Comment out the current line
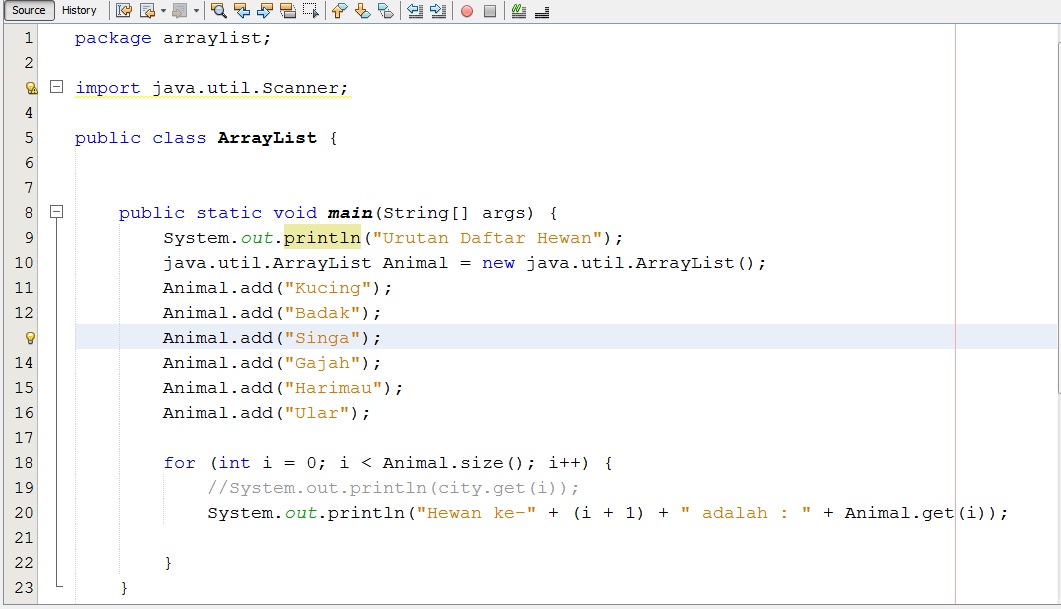Image resolution: width=1061 pixels, height=609 pixels. (520, 11)
